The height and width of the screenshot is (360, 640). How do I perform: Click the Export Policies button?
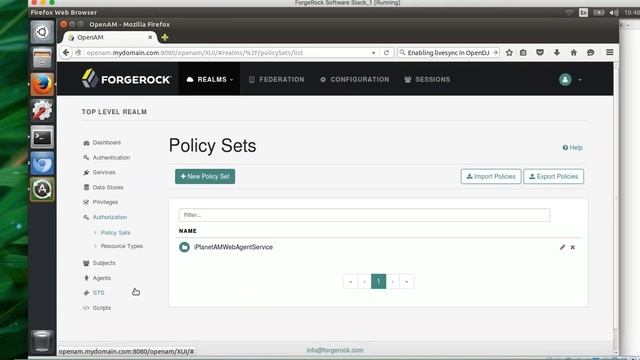pos(554,176)
